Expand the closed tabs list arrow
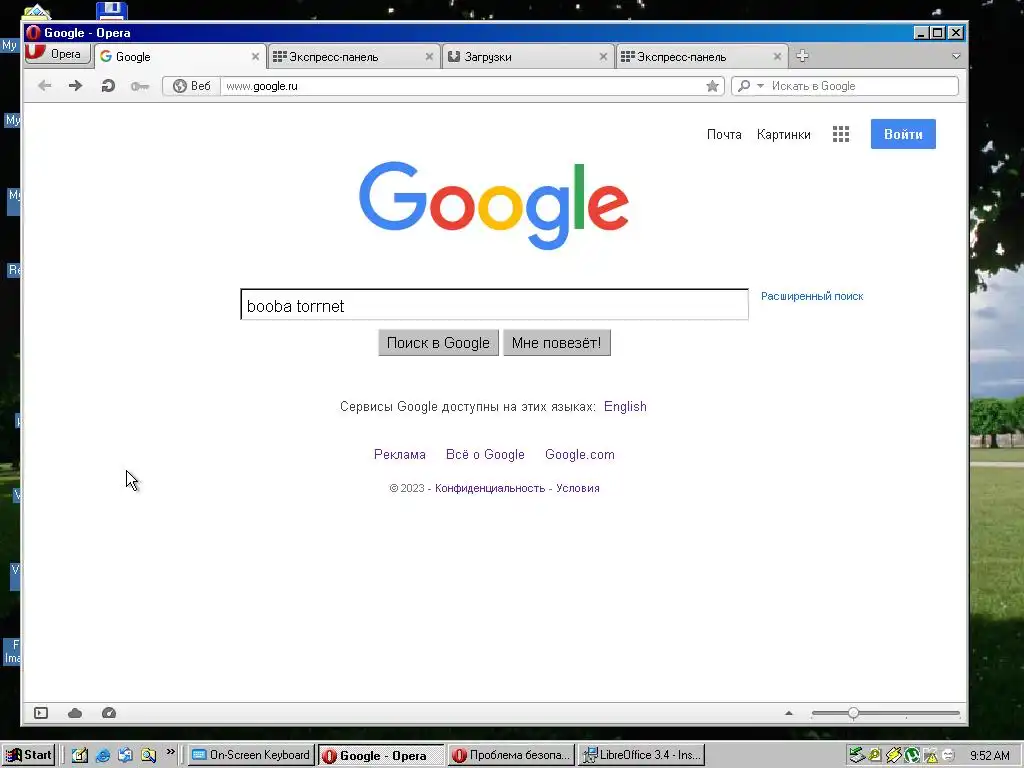Viewport: 1024px width, 768px height. point(956,56)
